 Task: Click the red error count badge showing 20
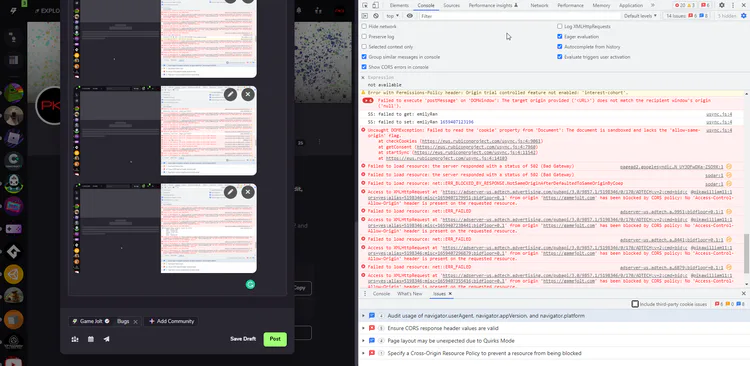(x=680, y=5)
